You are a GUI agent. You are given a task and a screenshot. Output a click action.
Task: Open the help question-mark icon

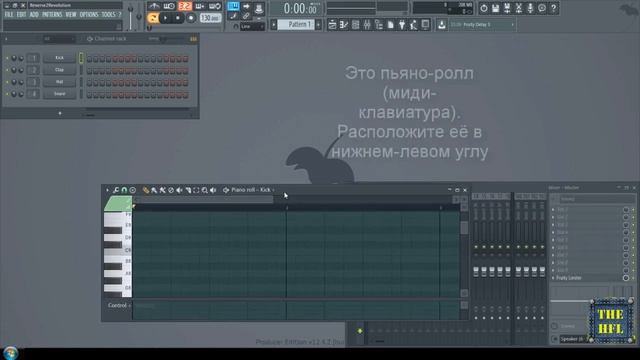[553, 8]
